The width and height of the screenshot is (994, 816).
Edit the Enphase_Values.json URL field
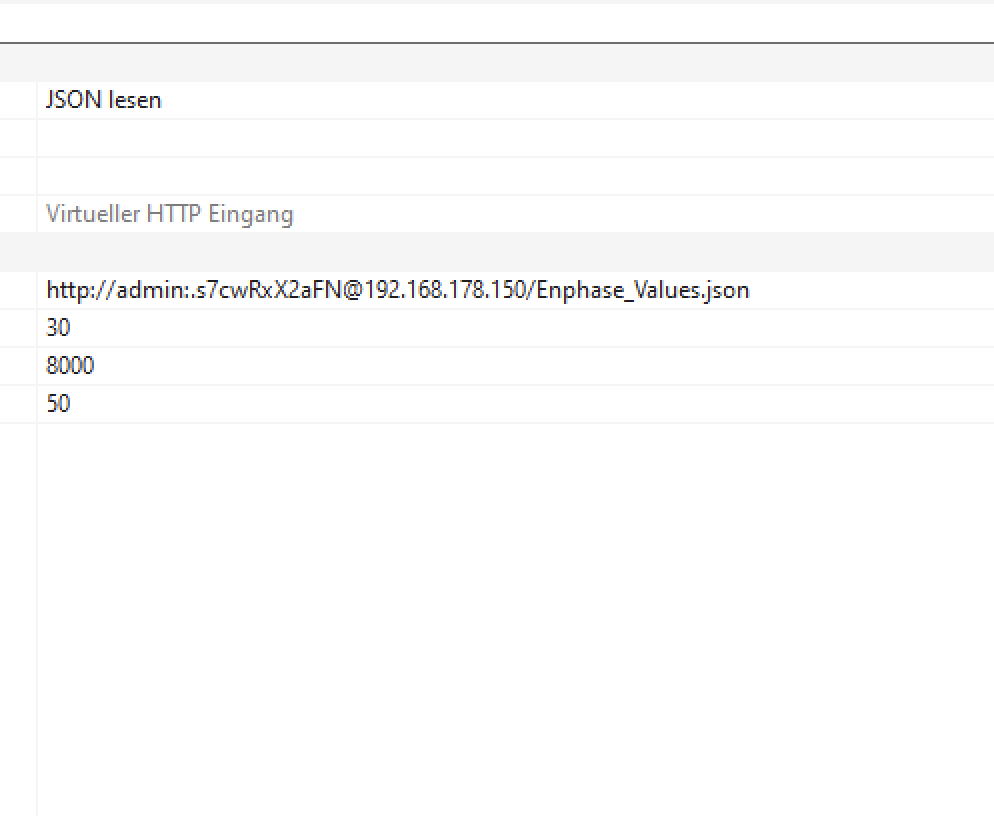[x=397, y=290]
